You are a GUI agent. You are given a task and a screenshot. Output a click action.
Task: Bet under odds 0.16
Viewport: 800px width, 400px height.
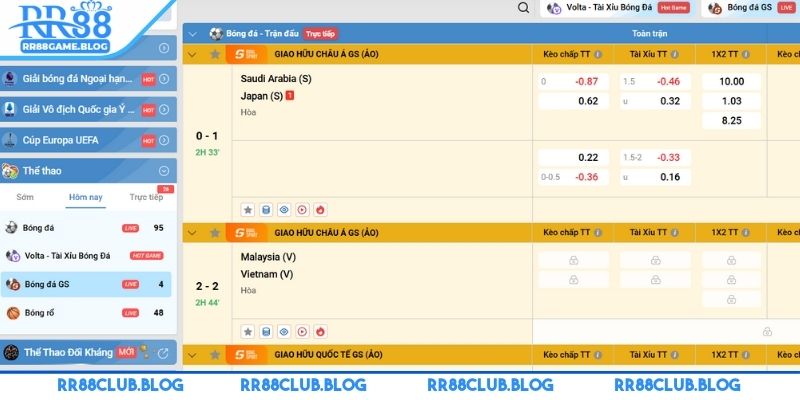(655, 177)
